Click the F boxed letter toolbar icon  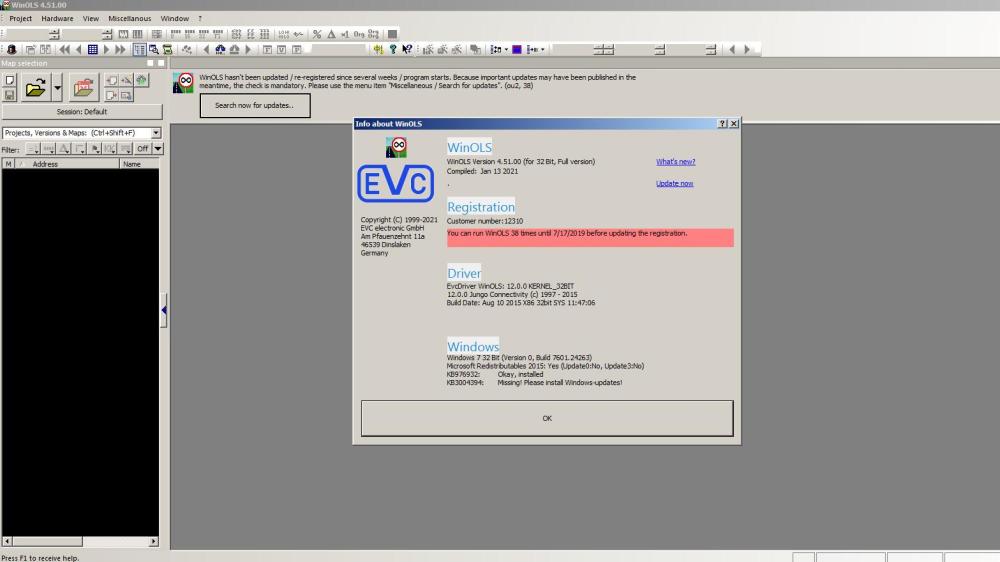click(267, 49)
